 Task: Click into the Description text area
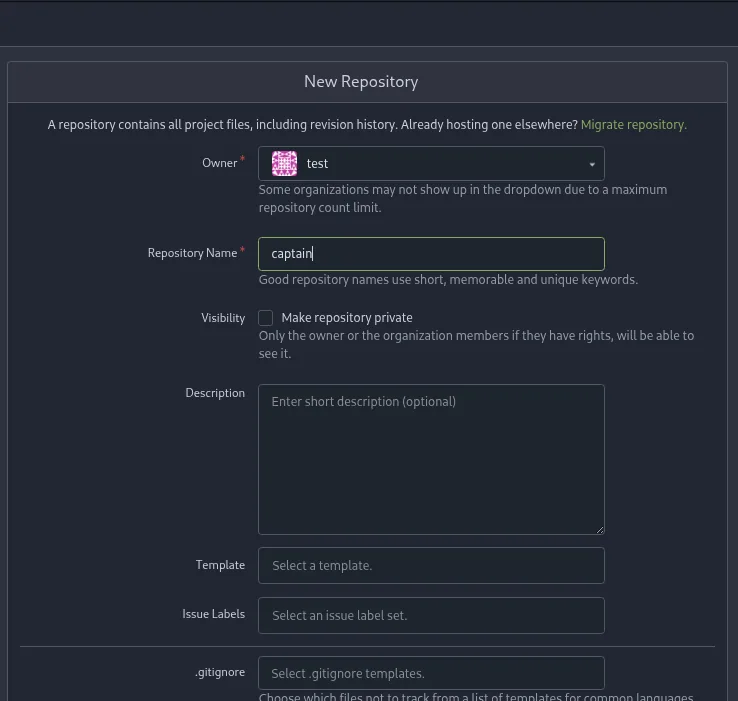[431, 459]
